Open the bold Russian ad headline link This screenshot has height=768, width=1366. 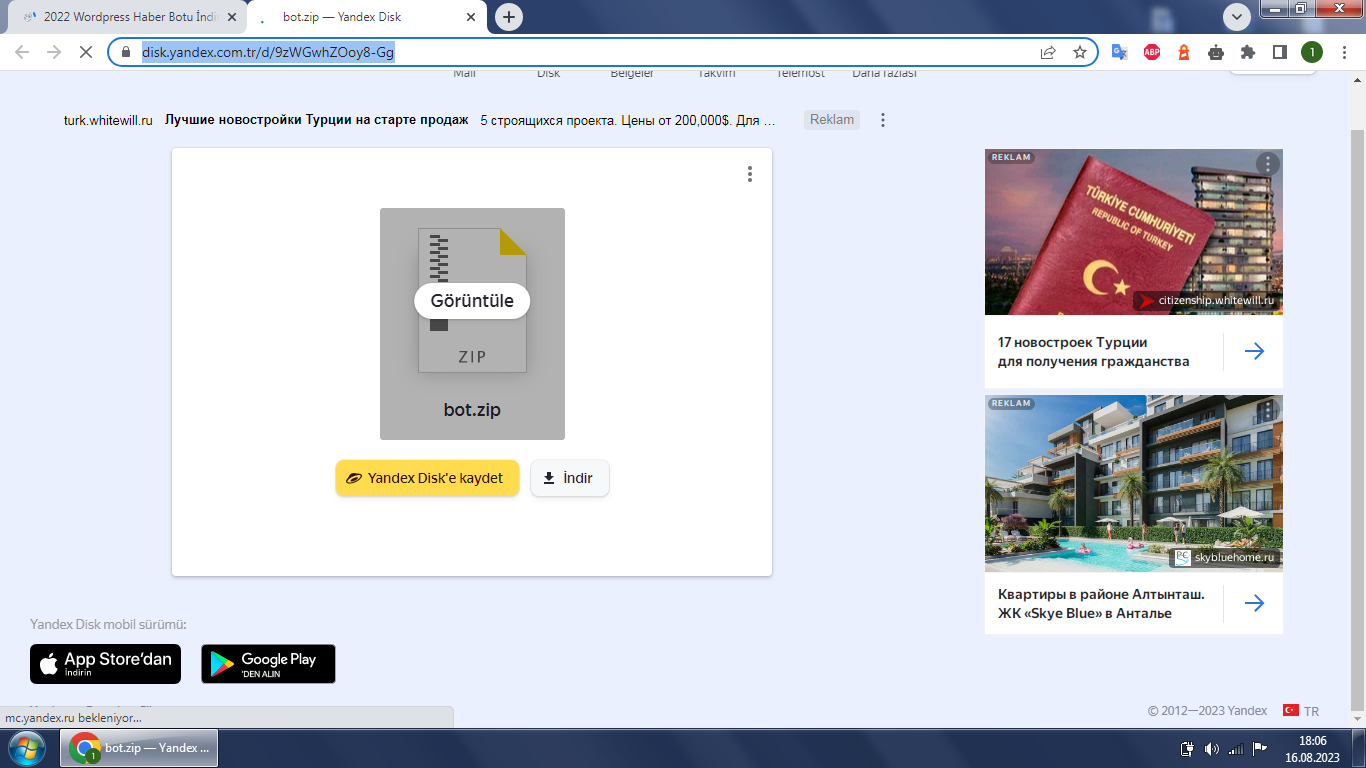[x=316, y=120]
